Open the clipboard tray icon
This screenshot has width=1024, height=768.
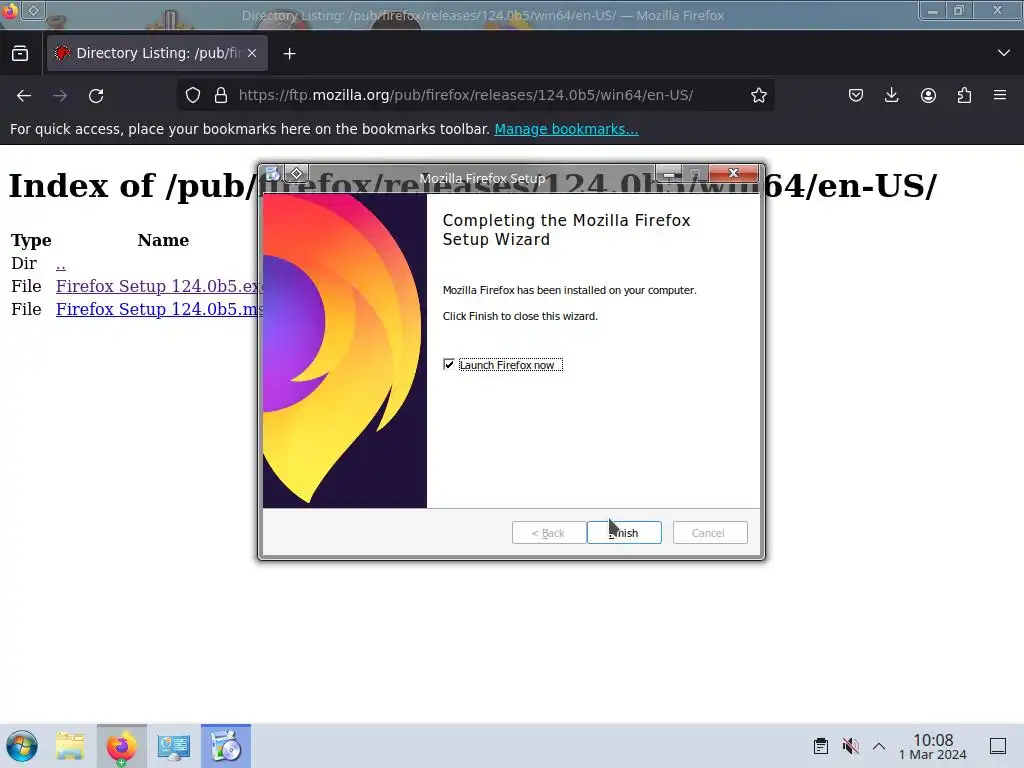(821, 746)
